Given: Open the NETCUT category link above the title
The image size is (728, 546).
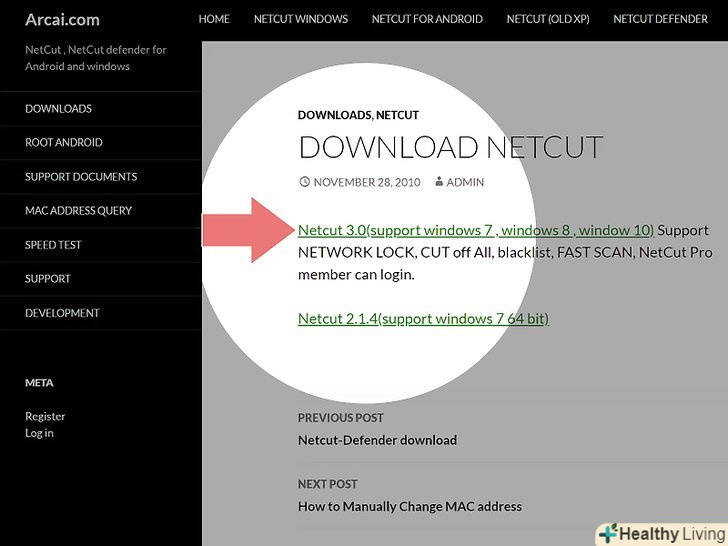Looking at the screenshot, I should click(397, 115).
